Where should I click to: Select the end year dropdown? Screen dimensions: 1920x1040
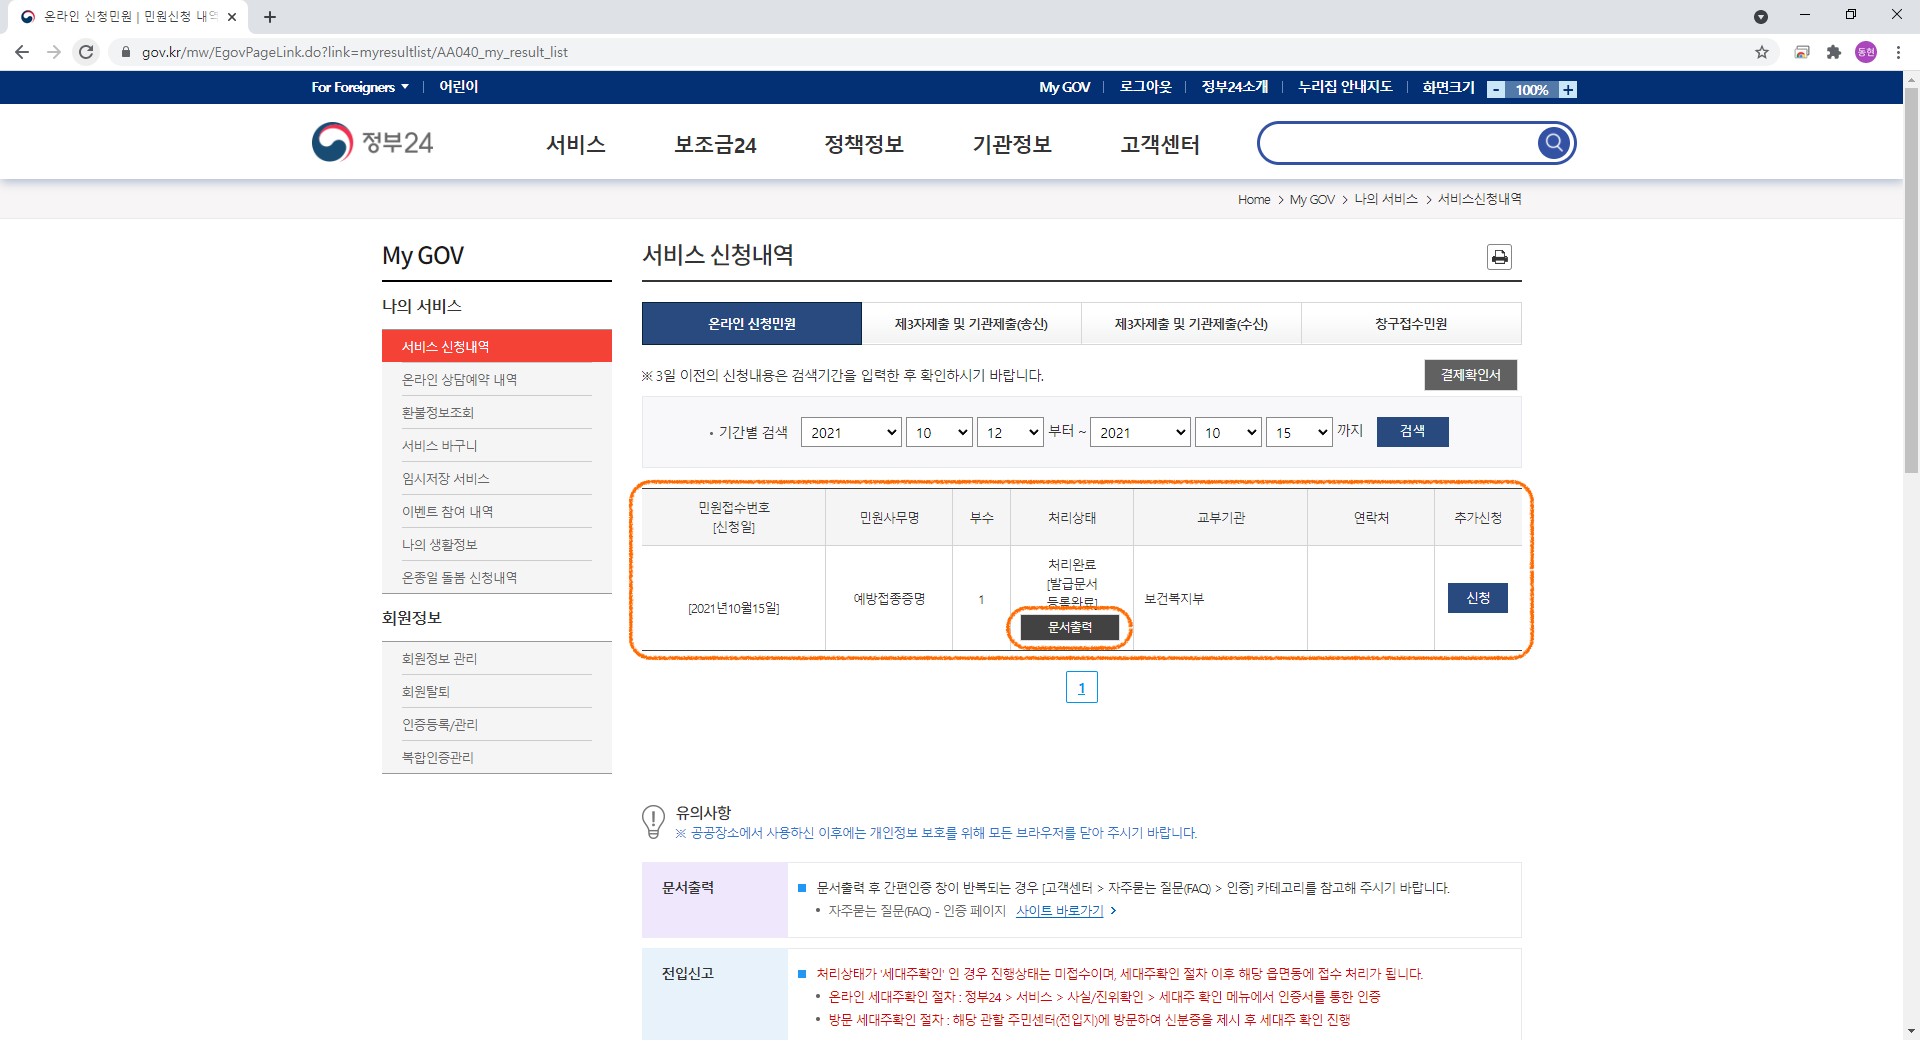pos(1140,432)
